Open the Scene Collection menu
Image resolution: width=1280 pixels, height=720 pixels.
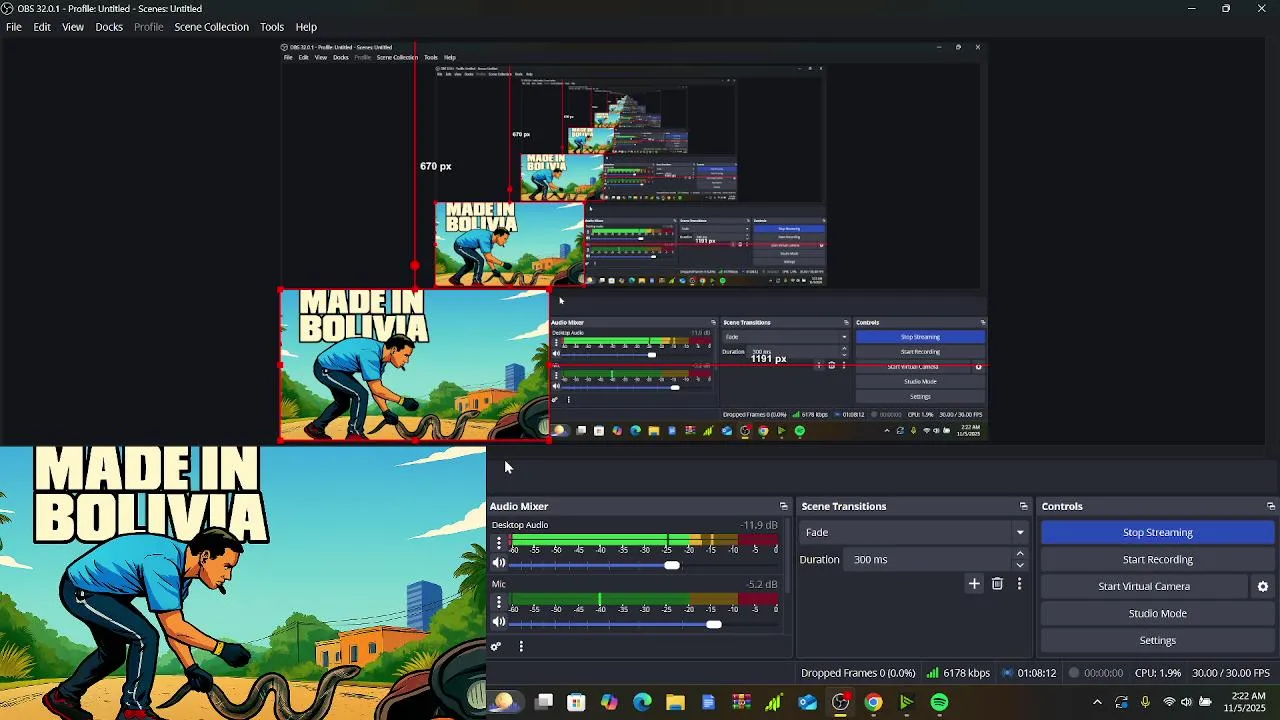pos(212,27)
